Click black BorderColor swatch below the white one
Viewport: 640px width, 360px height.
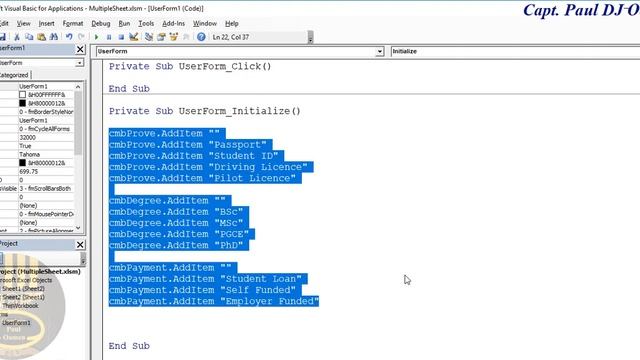(x=22, y=103)
